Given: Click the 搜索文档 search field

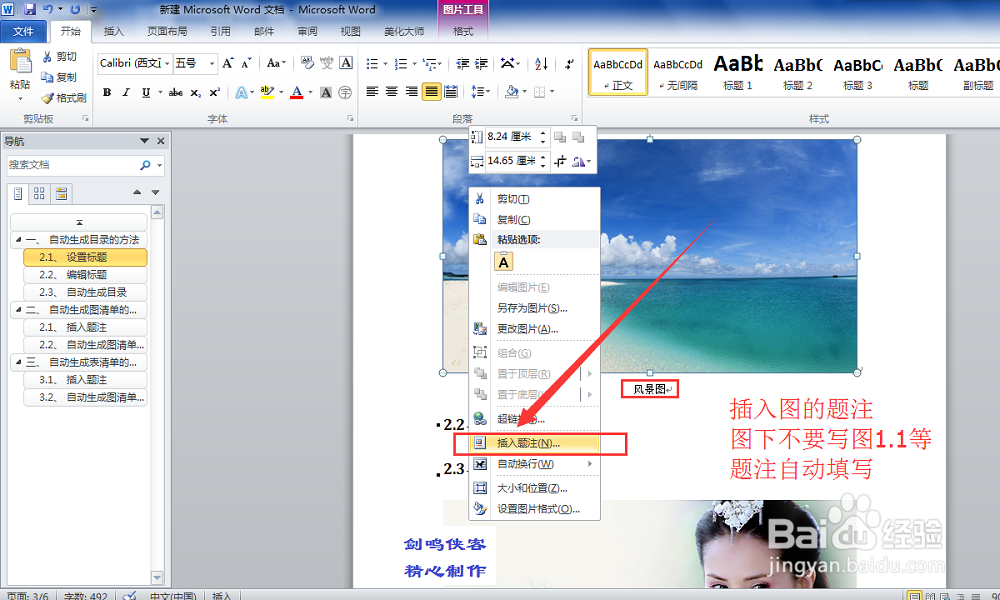Looking at the screenshot, I should tap(72, 165).
